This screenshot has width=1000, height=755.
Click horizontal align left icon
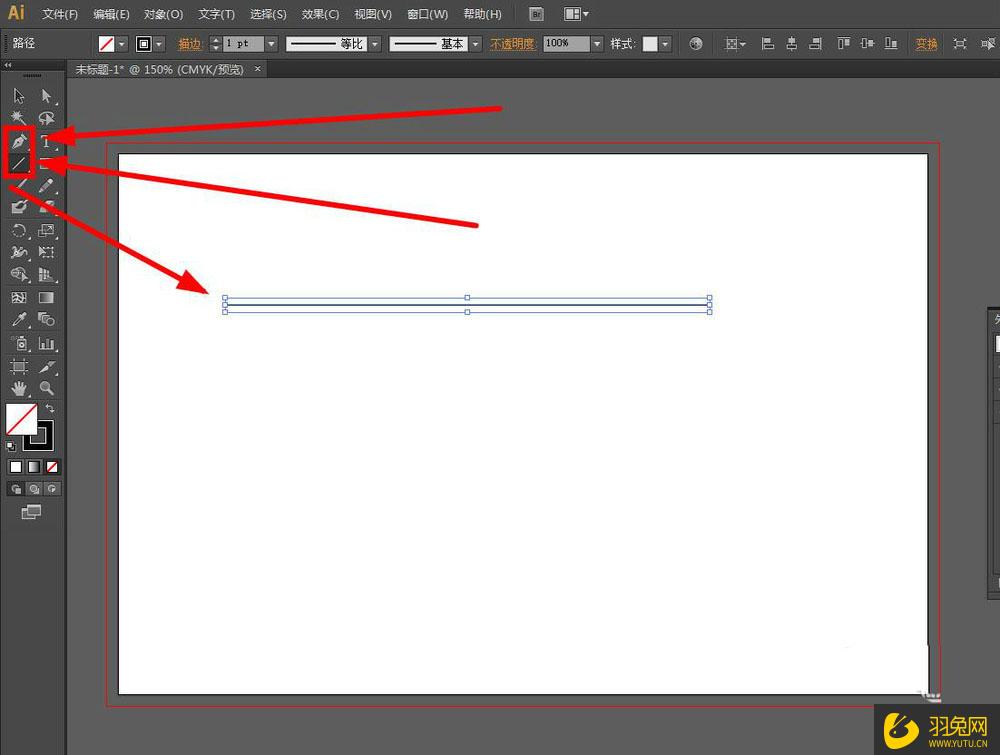point(768,44)
